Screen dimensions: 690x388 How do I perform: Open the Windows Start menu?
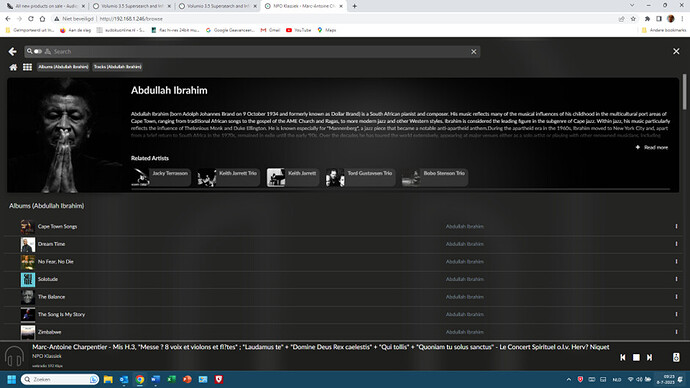(11, 379)
